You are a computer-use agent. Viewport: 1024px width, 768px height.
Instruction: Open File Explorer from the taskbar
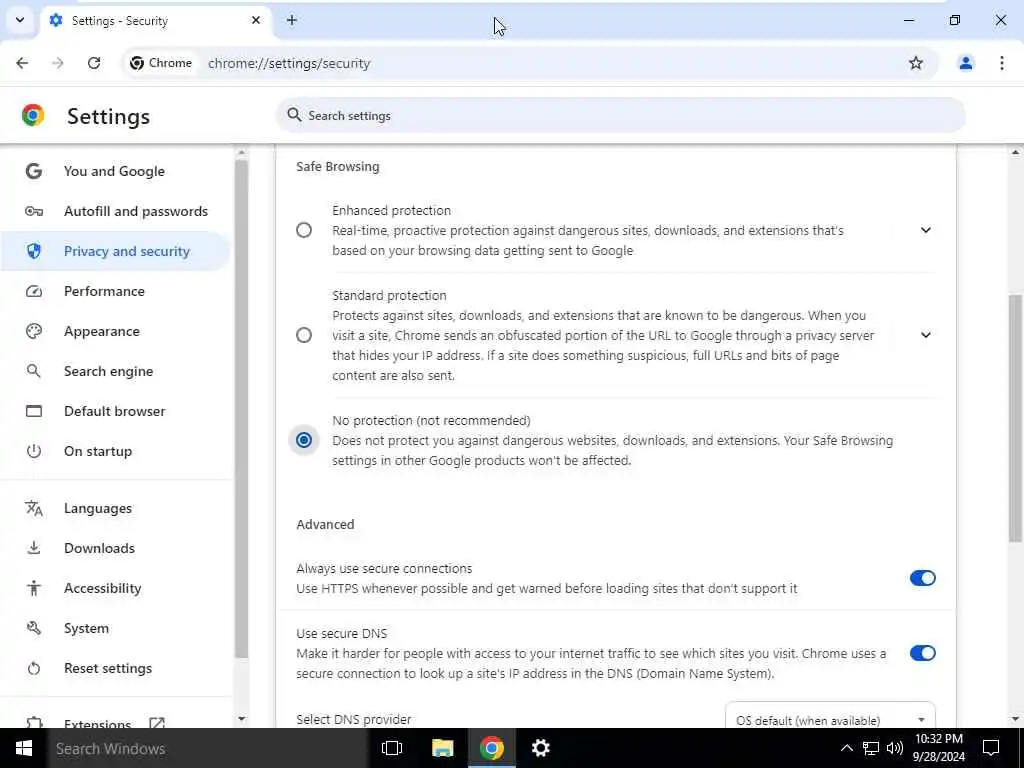[x=442, y=748]
